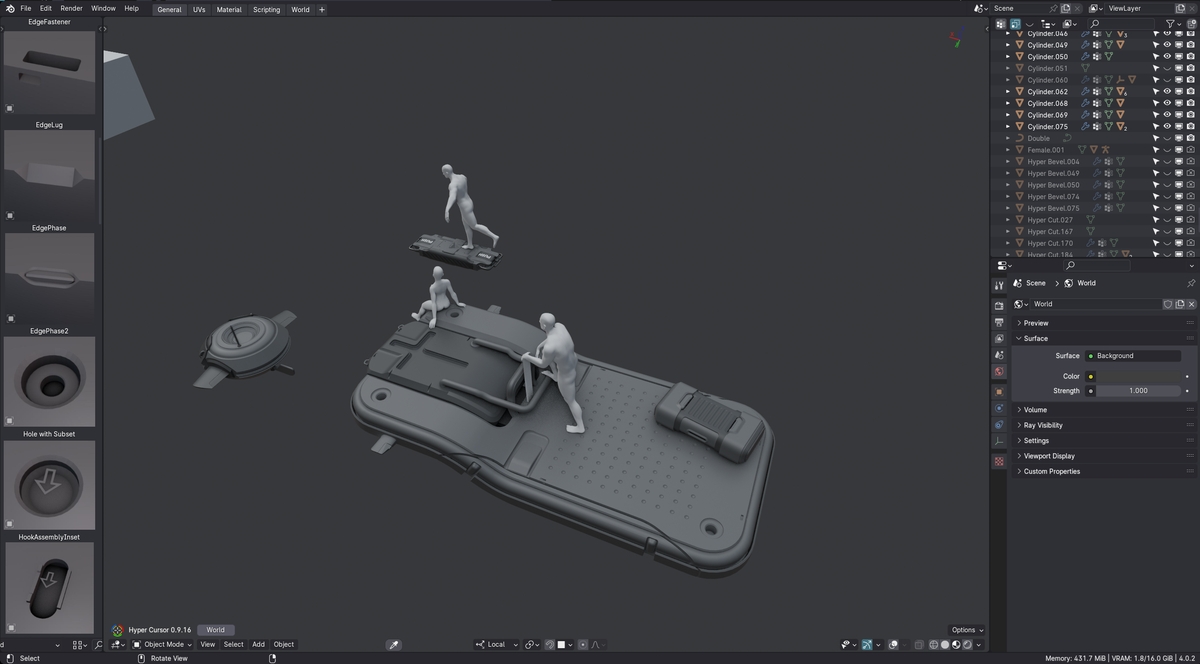The height and width of the screenshot is (664, 1200).
Task: Open the Render menu
Action: 71,8
